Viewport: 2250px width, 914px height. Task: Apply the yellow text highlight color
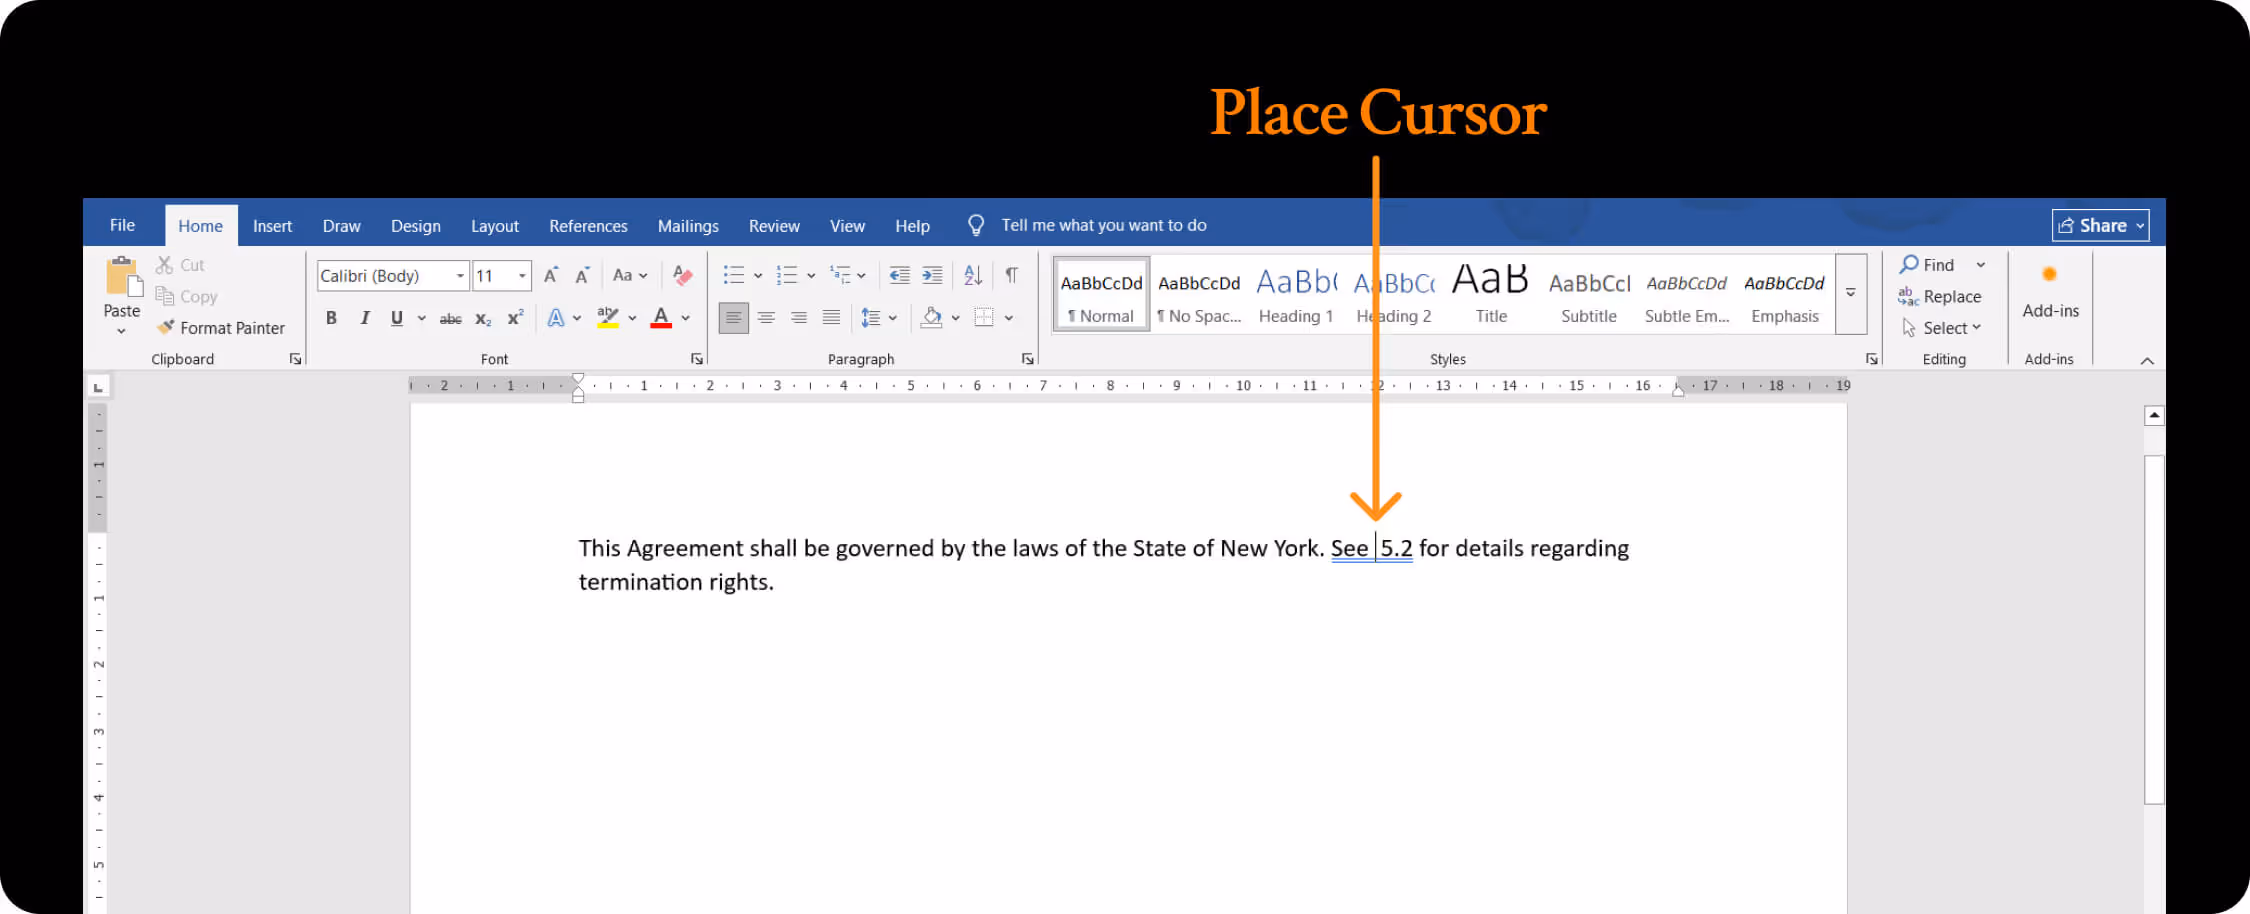pos(608,318)
